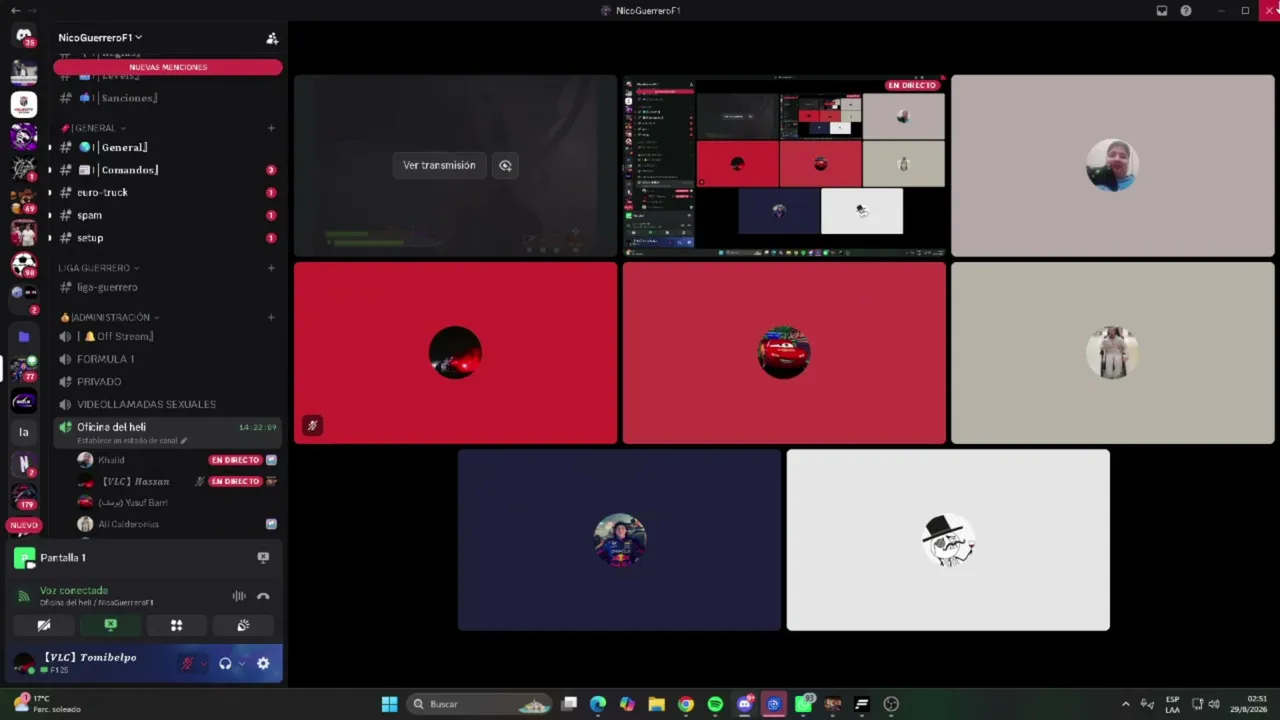This screenshot has width=1280, height=720.
Task: Open the server folder icon in sidebar
Action: [x=24, y=337]
